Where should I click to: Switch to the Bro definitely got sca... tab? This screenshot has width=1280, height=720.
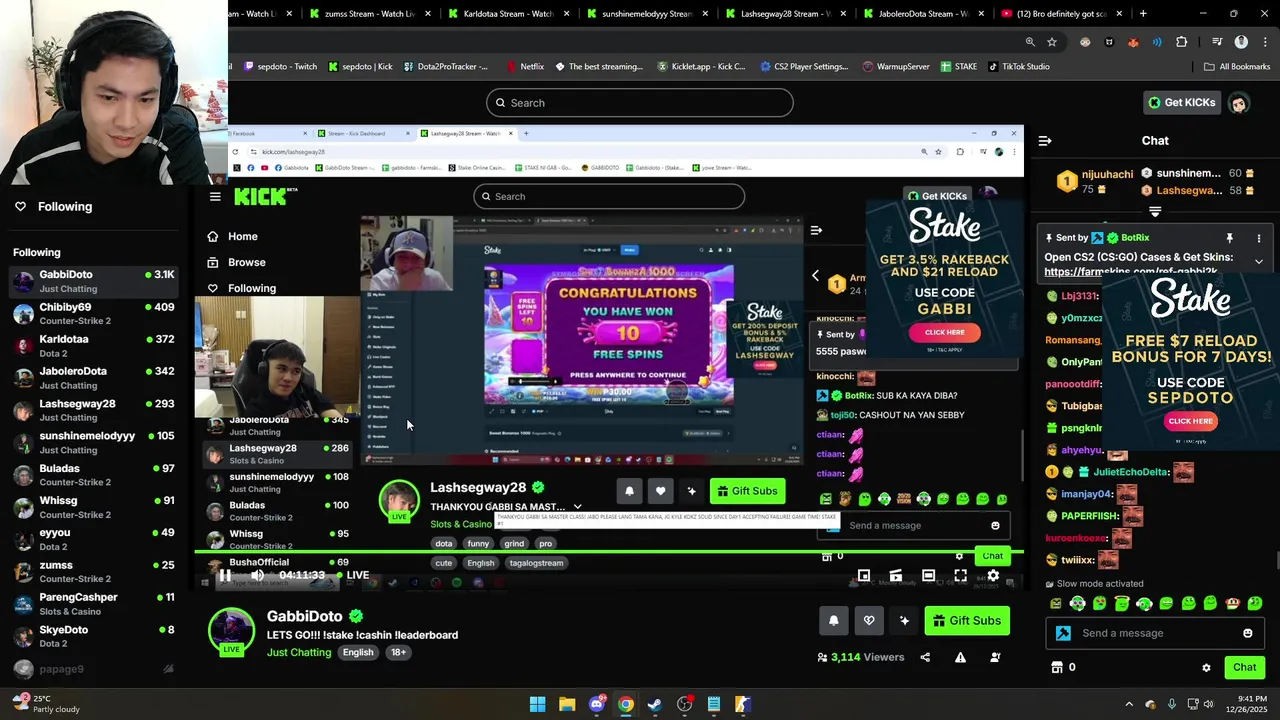click(x=1063, y=14)
